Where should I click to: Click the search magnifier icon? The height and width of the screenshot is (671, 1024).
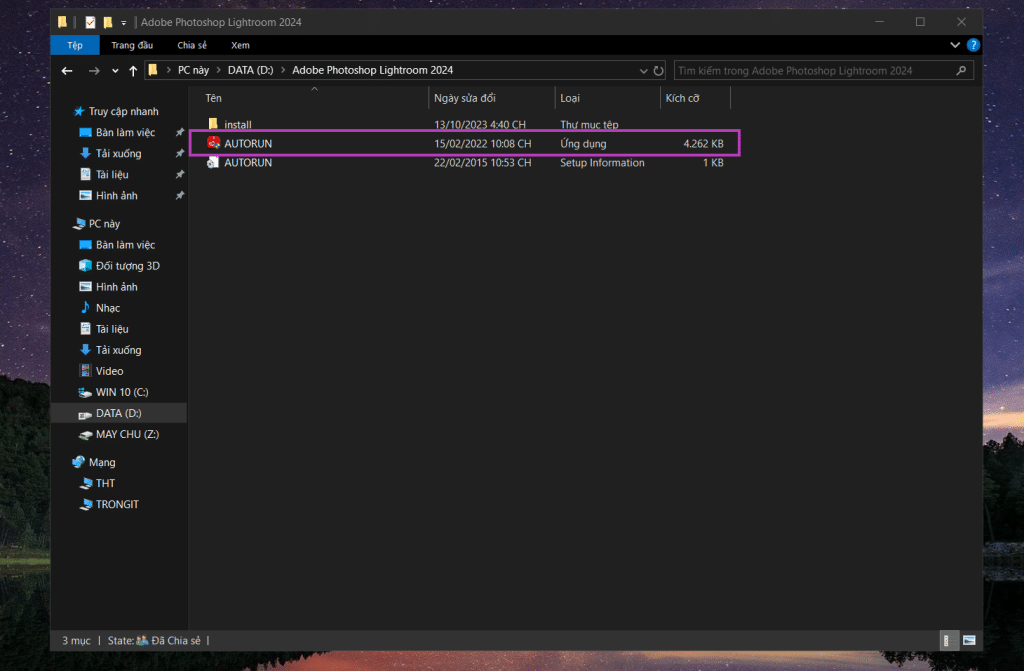pyautogui.click(x=961, y=71)
